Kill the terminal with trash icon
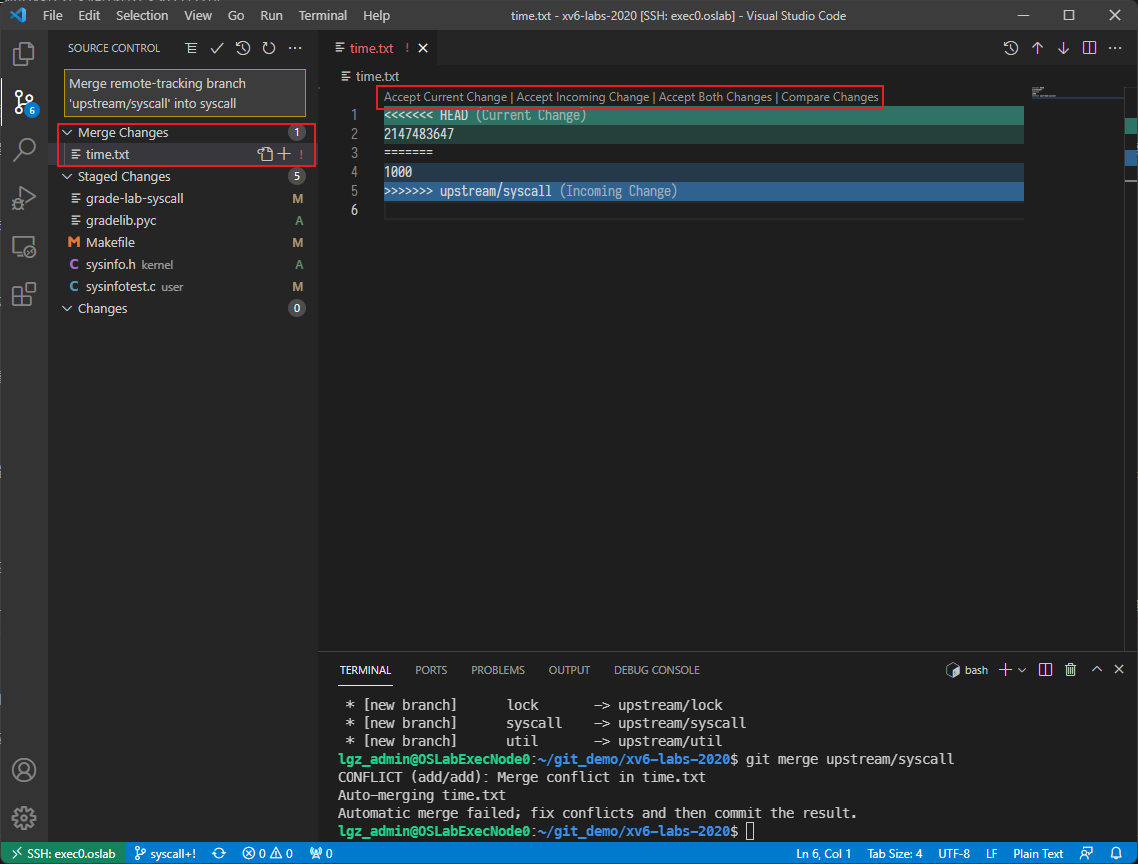 click(1070, 670)
